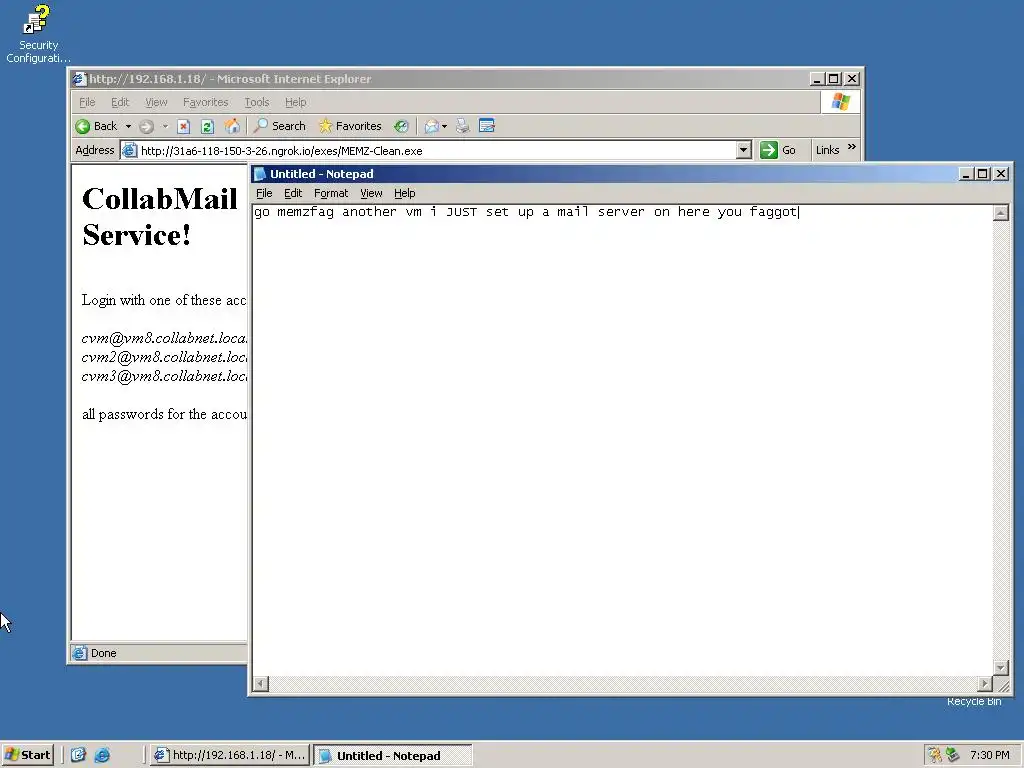This screenshot has height=768, width=1024.
Task: Expand the Links bar chevron
Action: tap(852, 148)
